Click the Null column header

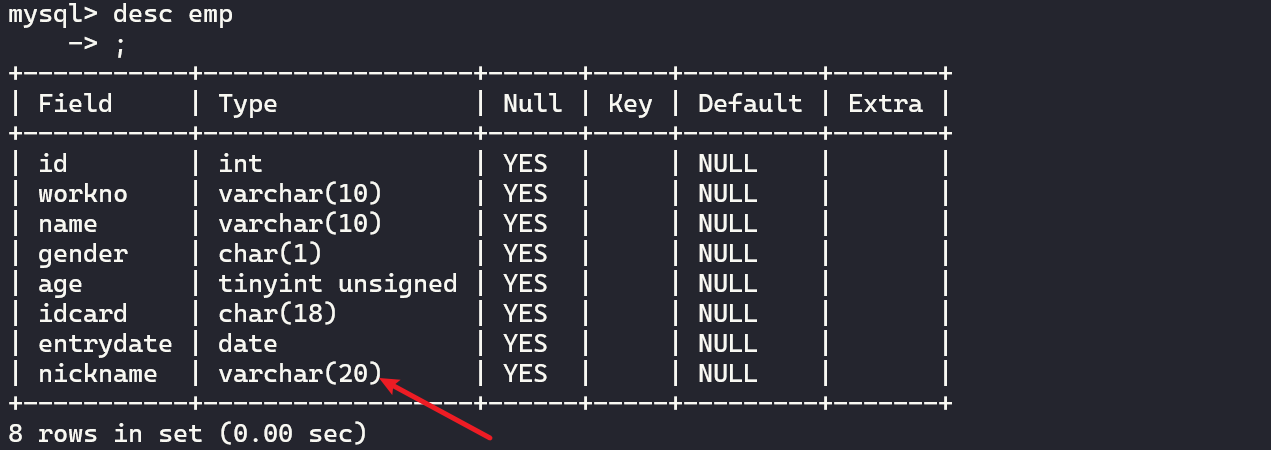[532, 104]
